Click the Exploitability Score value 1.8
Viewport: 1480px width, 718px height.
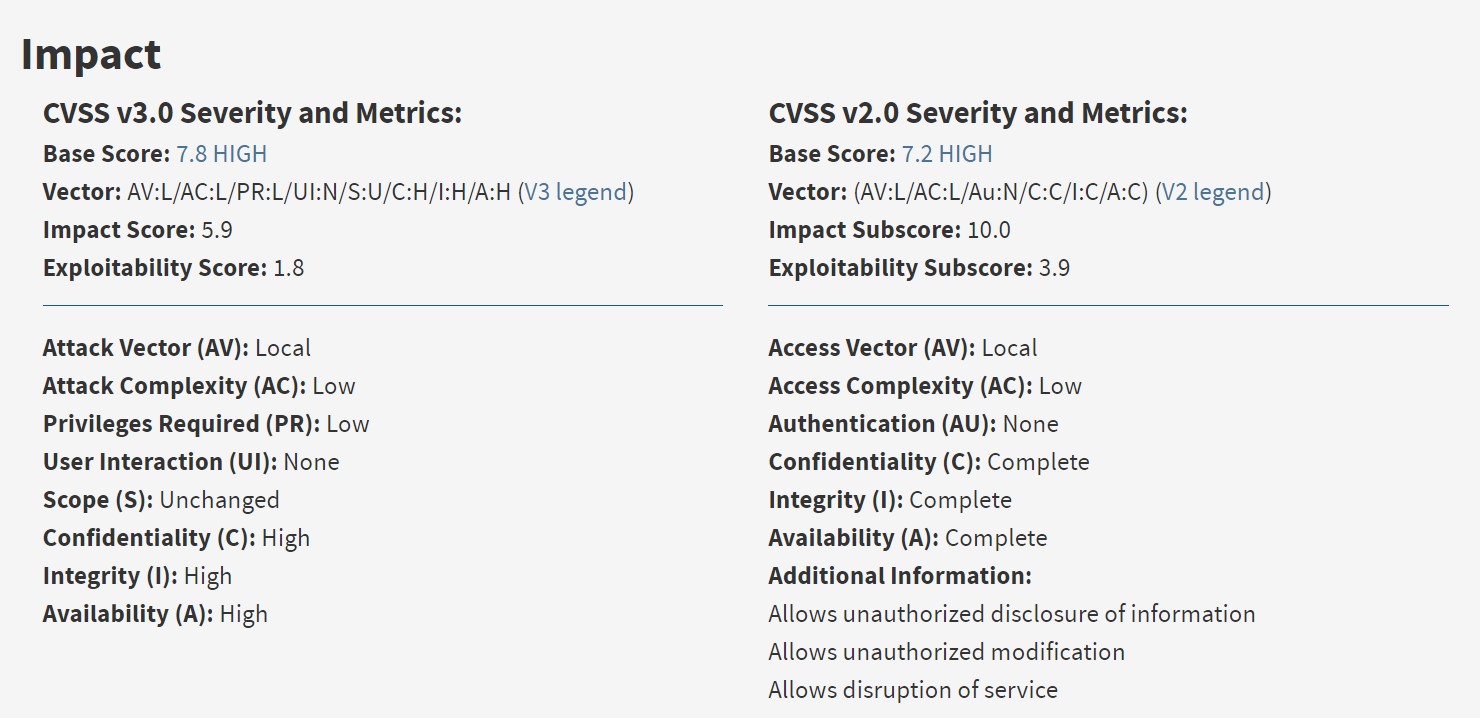click(288, 268)
